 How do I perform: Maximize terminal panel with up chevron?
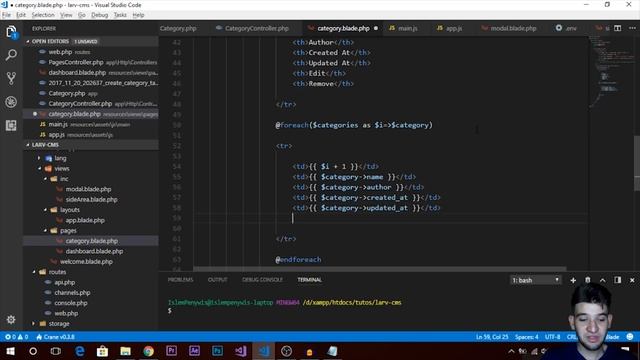(x=602, y=280)
